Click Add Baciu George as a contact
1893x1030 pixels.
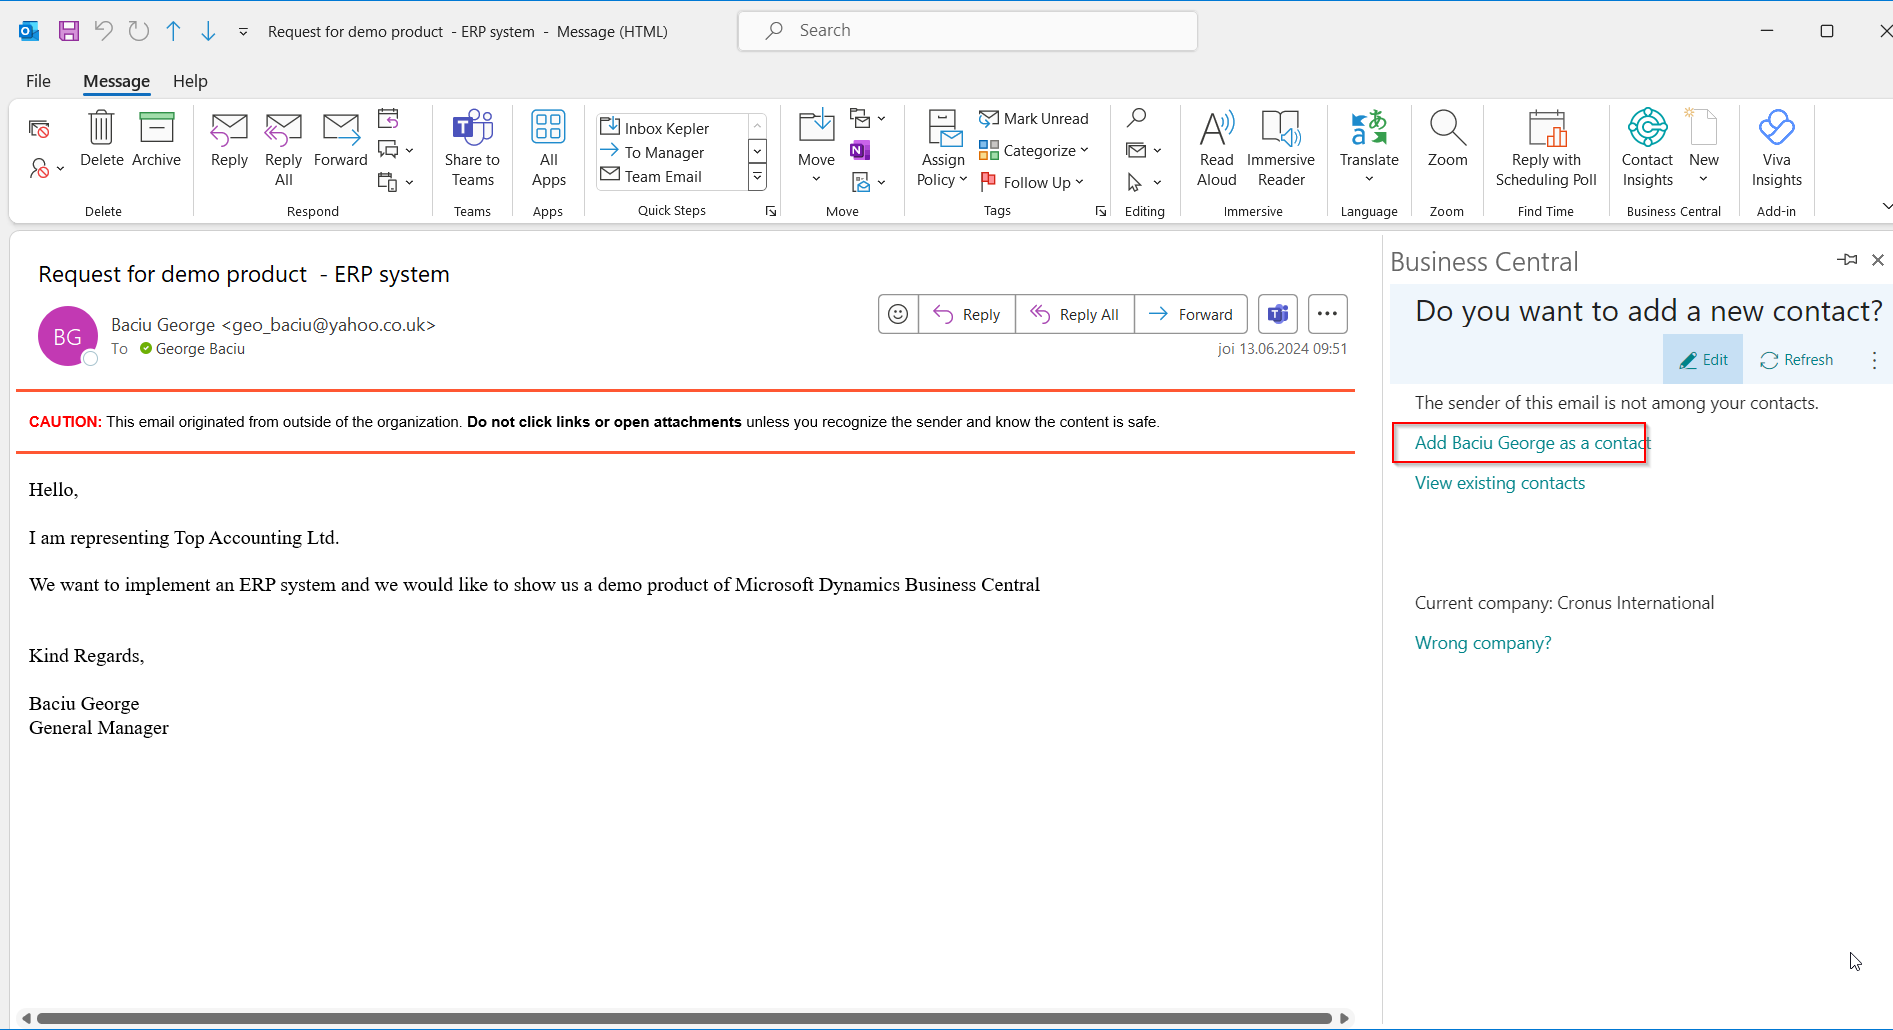pyautogui.click(x=1532, y=443)
